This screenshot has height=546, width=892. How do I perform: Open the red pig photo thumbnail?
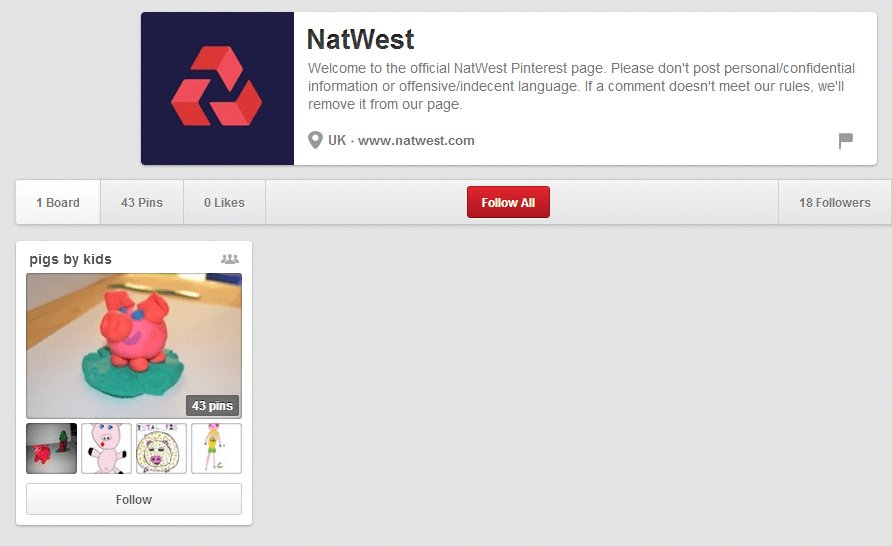(51, 448)
